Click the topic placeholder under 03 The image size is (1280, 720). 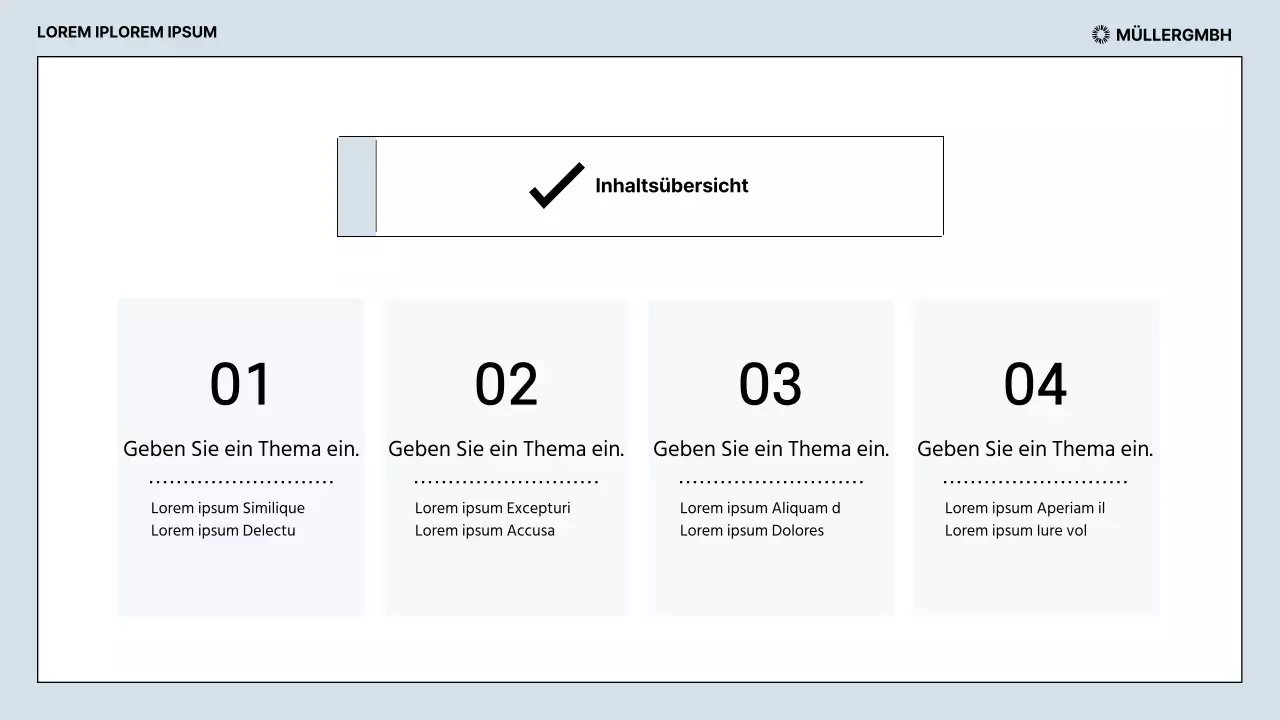point(771,449)
